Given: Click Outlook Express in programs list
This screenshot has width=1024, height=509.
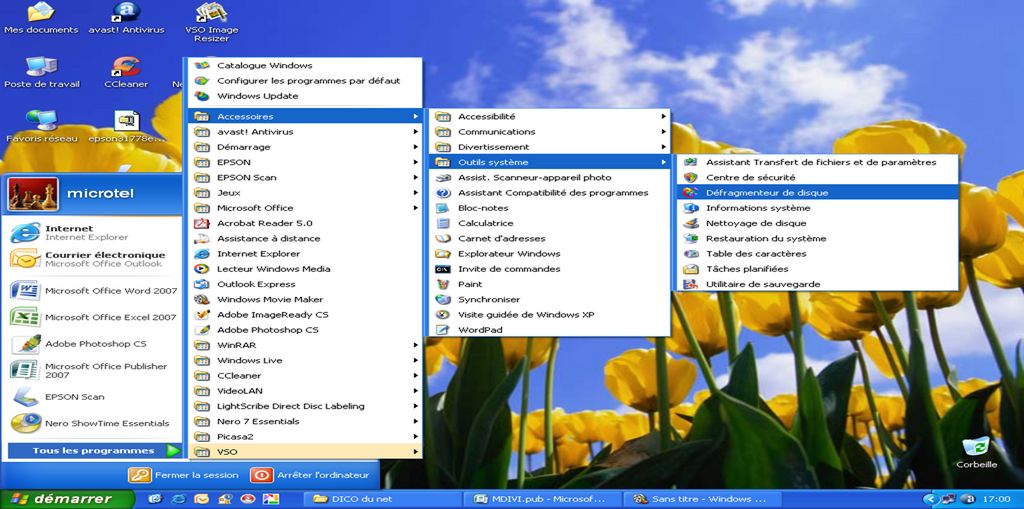Looking at the screenshot, I should pos(305,284).
